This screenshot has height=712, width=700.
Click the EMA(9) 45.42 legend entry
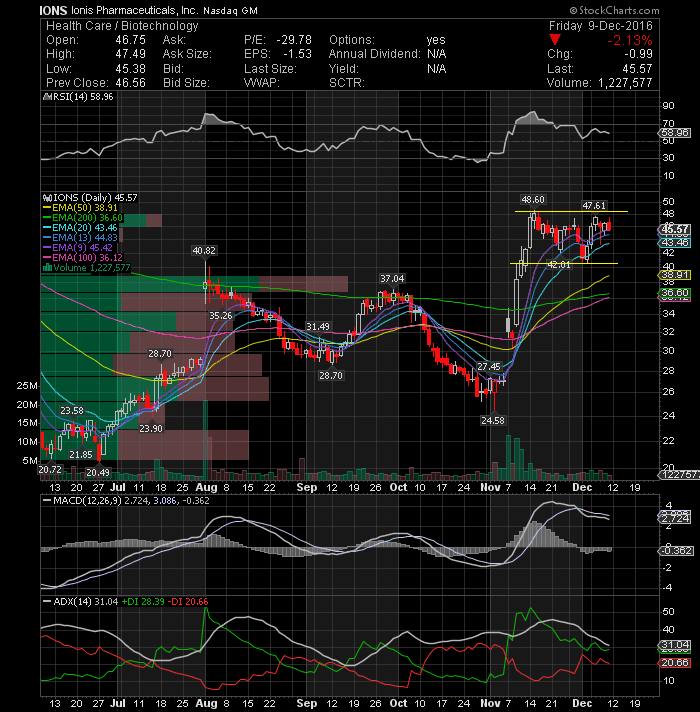[x=78, y=247]
